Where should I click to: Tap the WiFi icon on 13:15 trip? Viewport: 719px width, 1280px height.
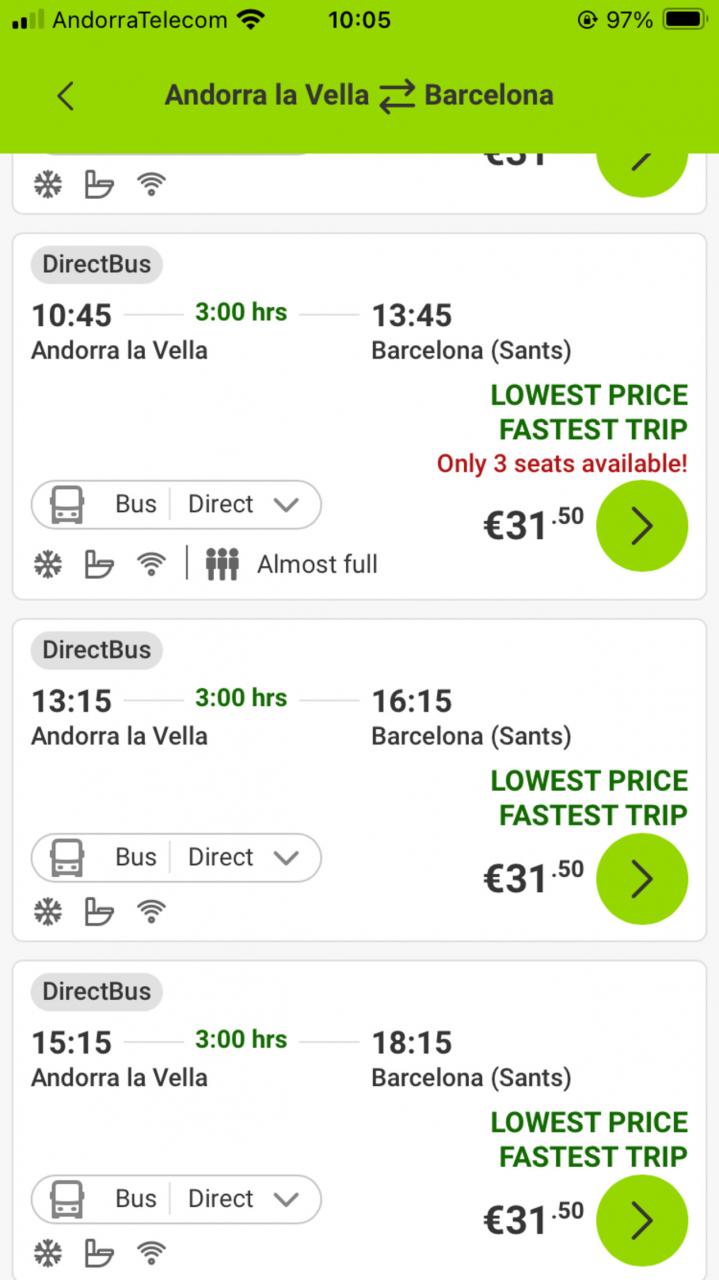coord(151,911)
